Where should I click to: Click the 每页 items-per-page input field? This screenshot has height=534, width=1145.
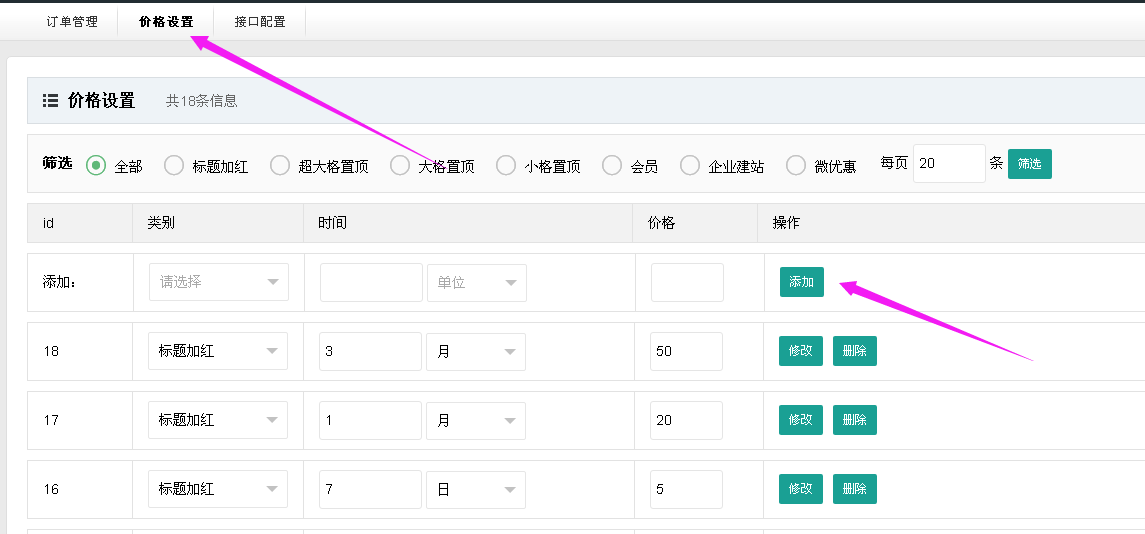click(948, 163)
